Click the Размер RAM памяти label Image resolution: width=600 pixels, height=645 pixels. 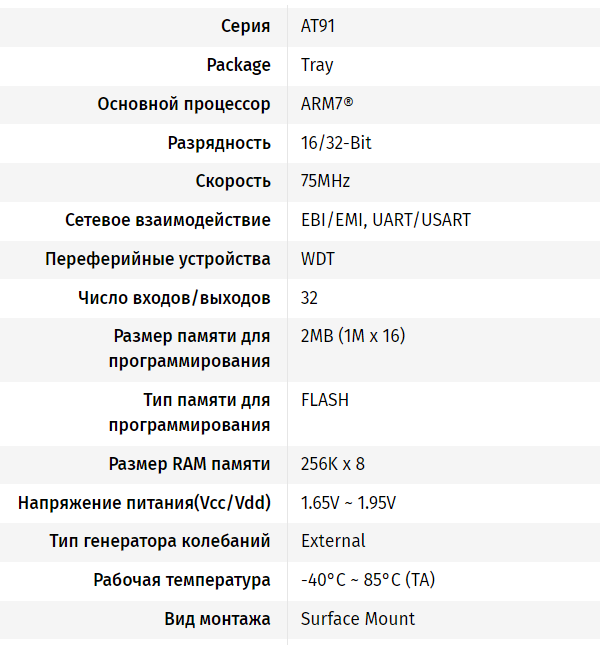pyautogui.click(x=189, y=464)
